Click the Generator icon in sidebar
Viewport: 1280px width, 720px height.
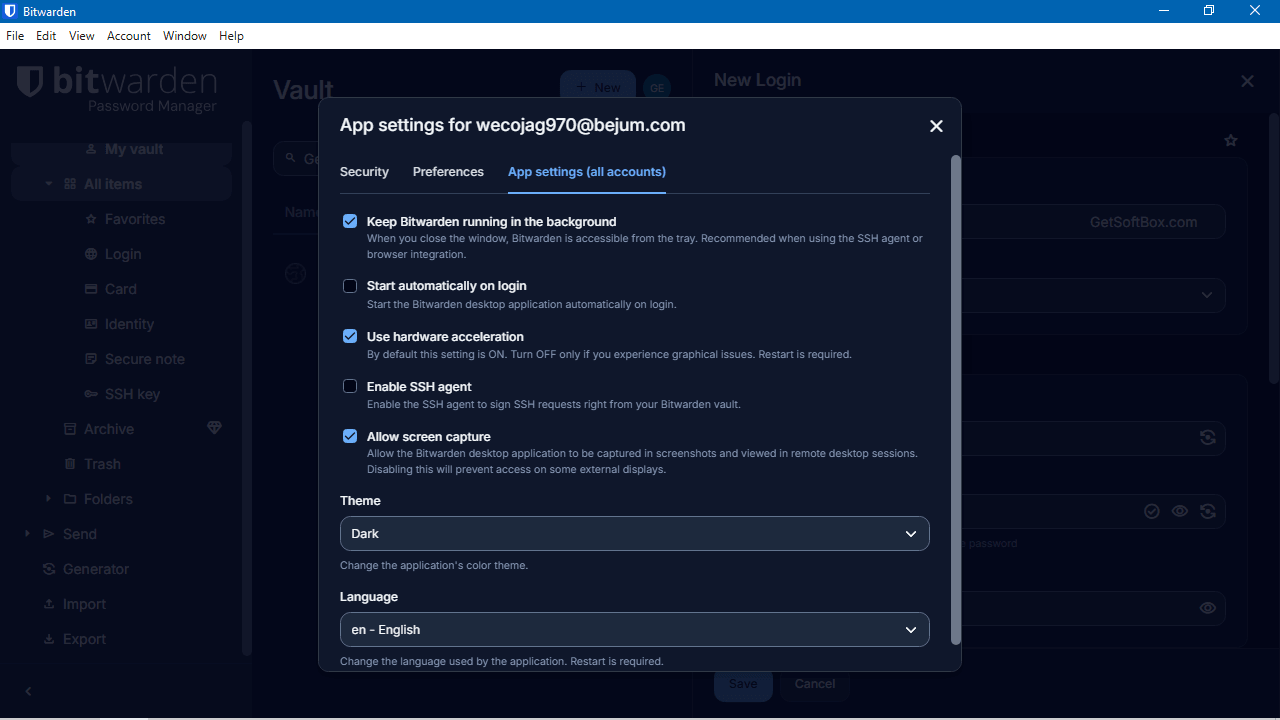point(49,569)
